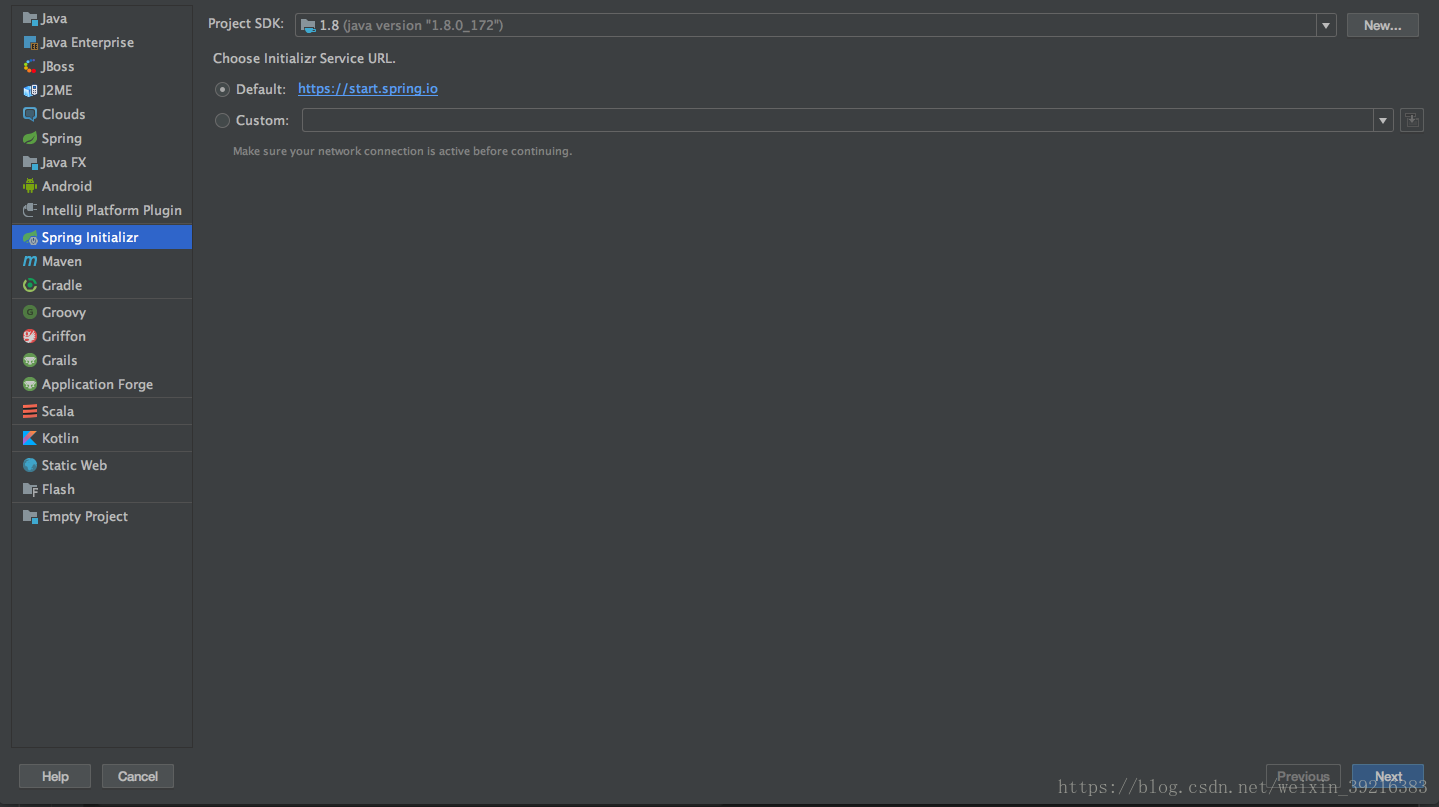Screen dimensions: 1439x807
Task: Select the Griffon label in list
Action: 64,337
